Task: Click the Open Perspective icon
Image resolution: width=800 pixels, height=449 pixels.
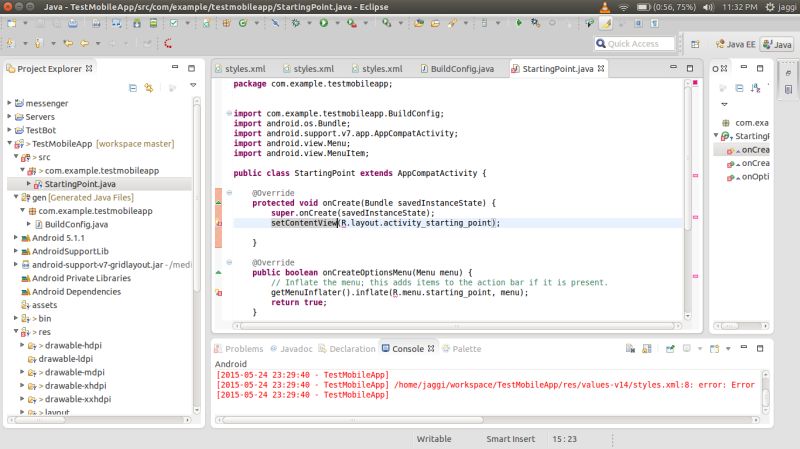Action: pos(695,44)
